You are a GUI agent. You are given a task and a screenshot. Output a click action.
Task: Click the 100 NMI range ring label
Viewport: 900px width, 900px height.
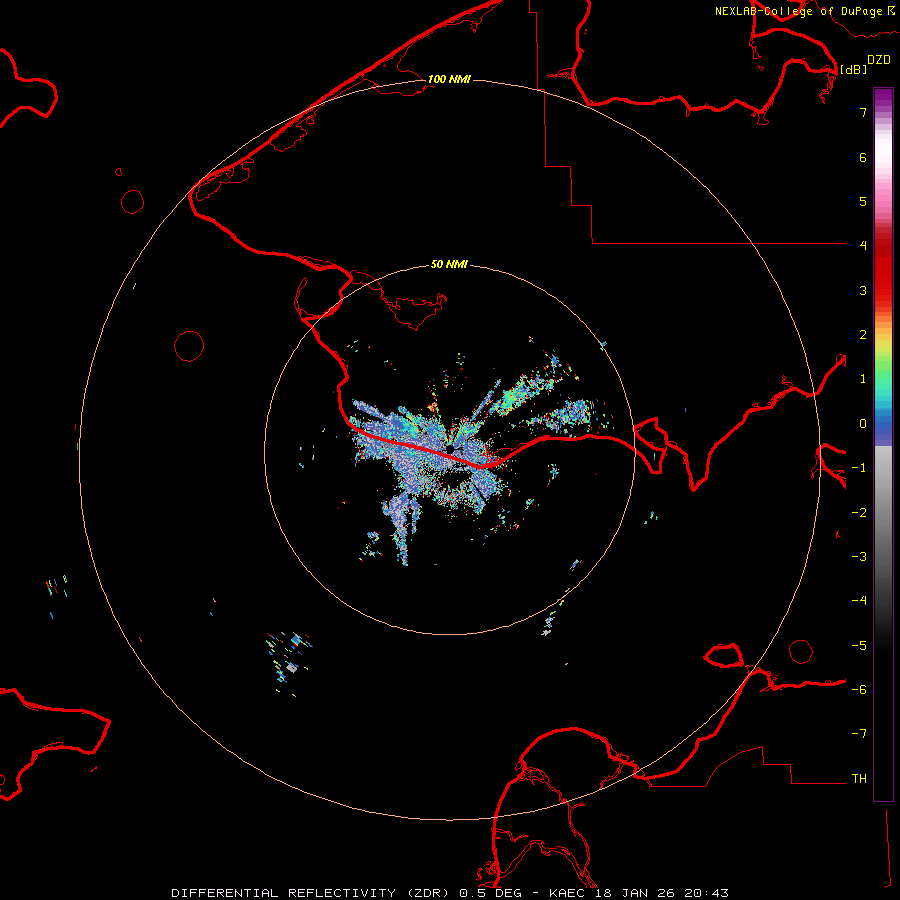click(x=449, y=79)
